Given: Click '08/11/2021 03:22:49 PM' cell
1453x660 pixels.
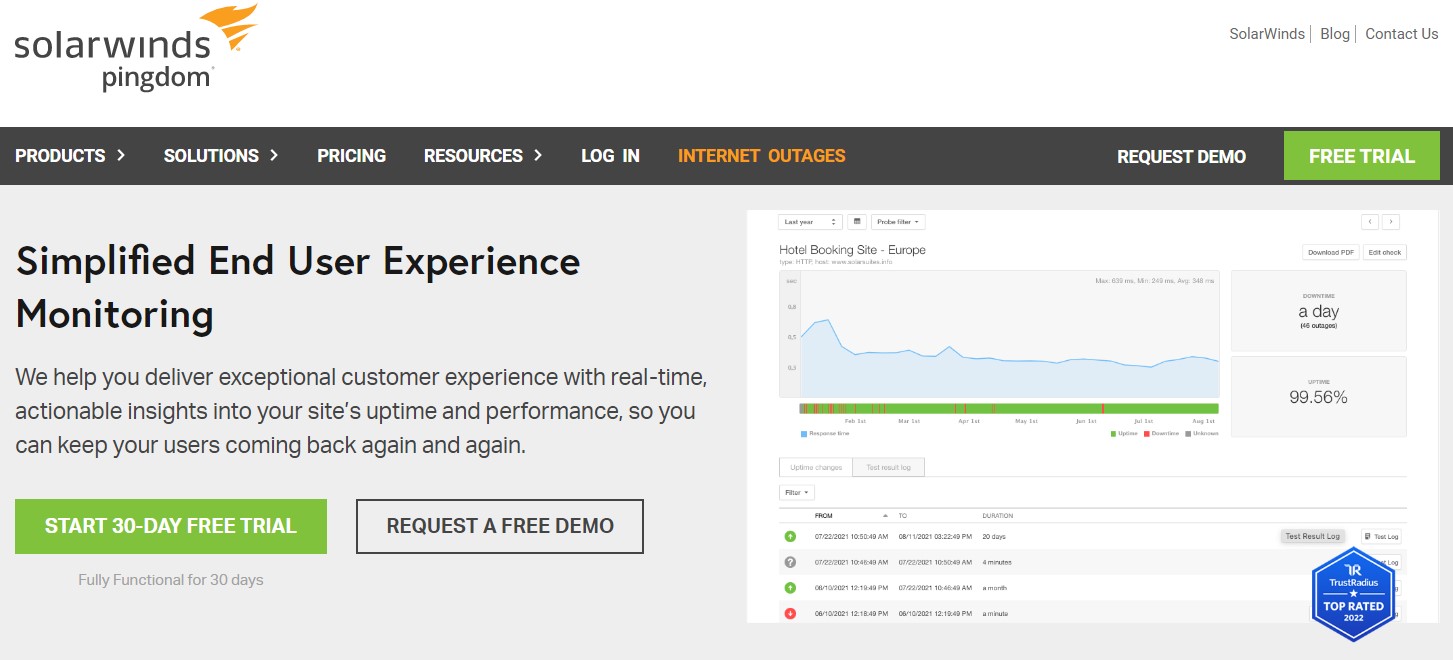Looking at the screenshot, I should point(934,537).
